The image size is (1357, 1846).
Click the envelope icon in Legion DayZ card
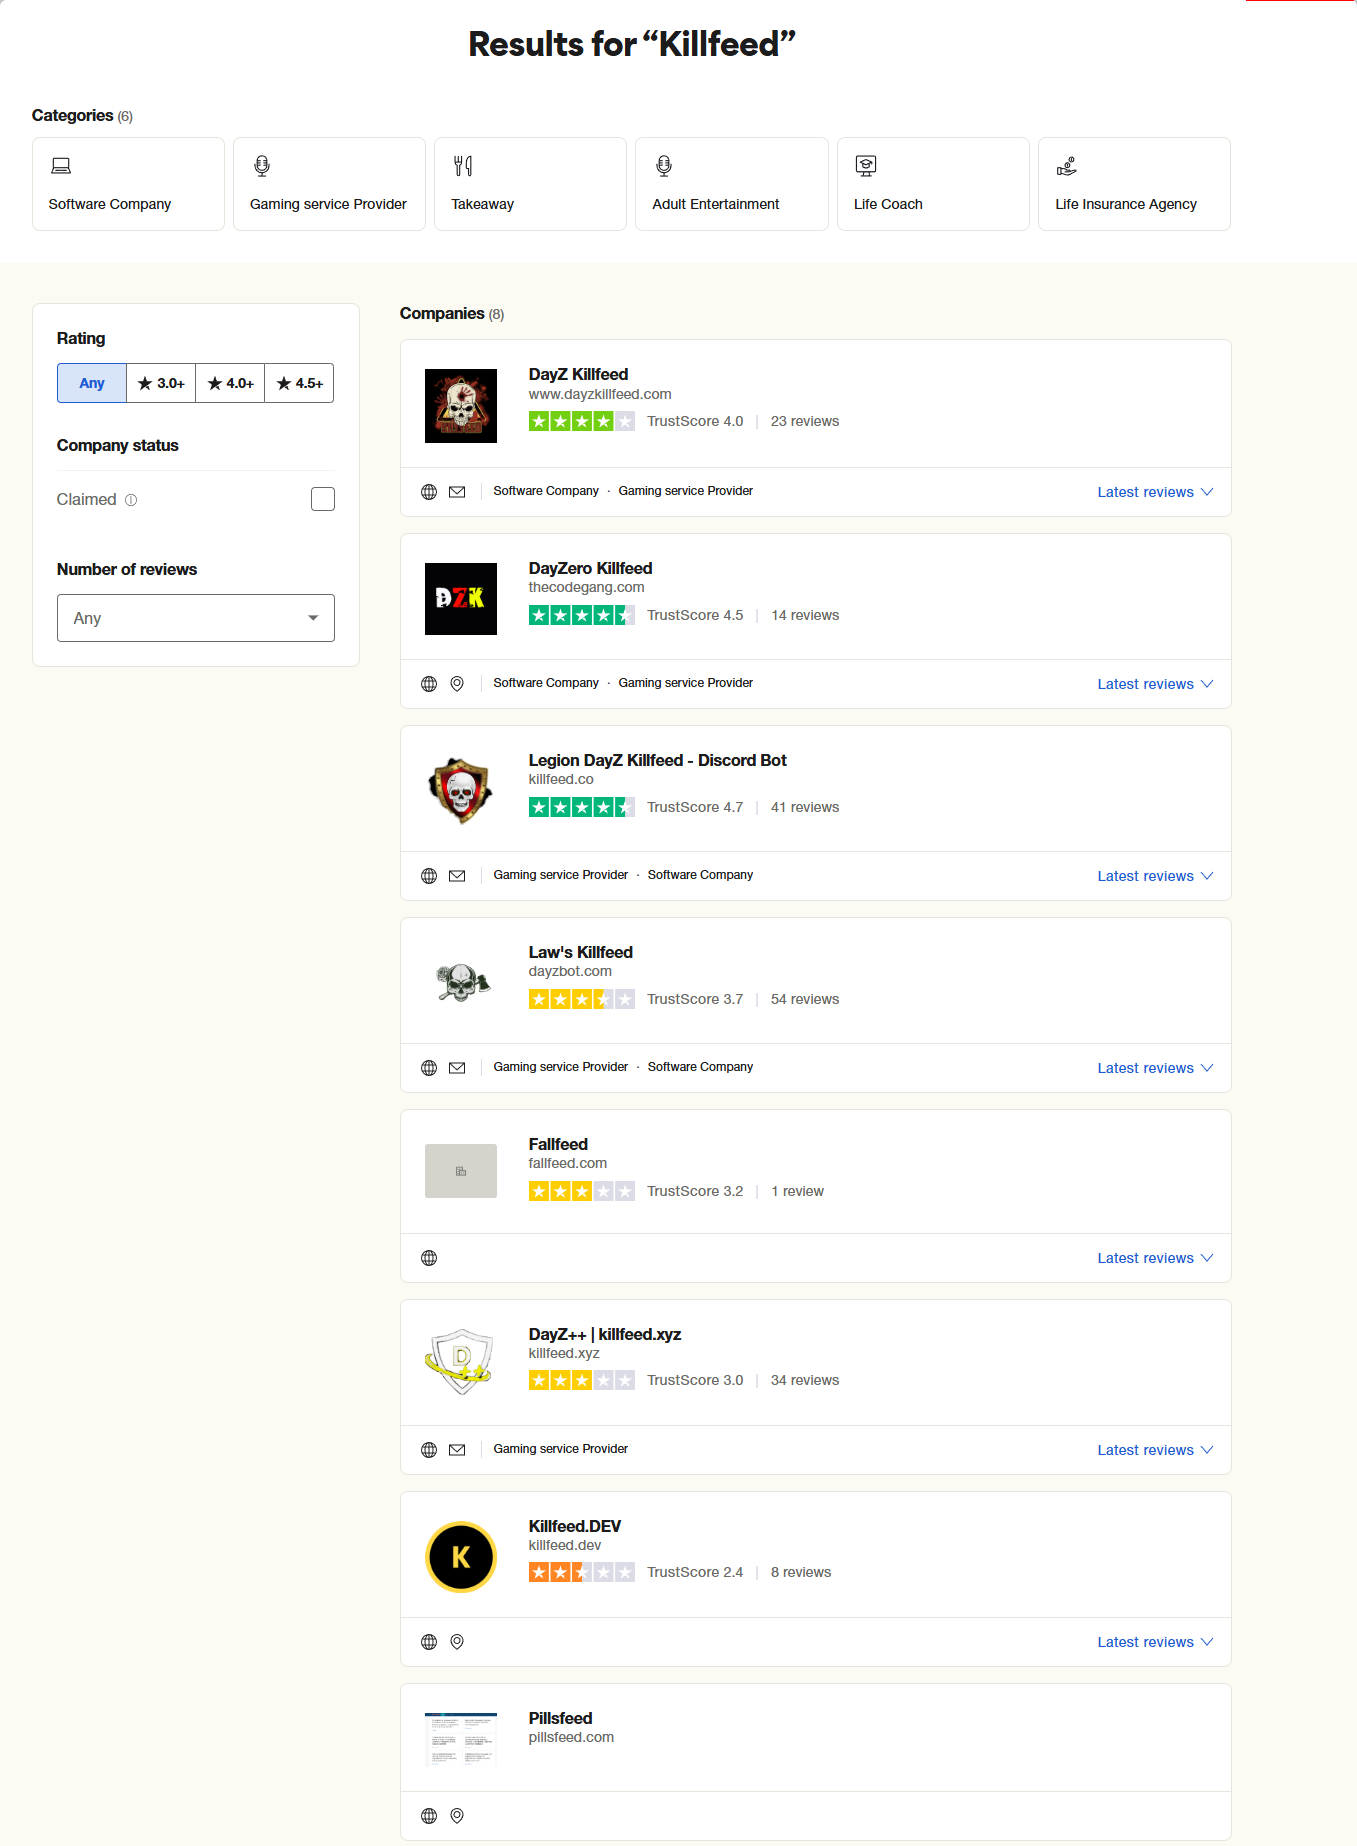pyautogui.click(x=457, y=876)
